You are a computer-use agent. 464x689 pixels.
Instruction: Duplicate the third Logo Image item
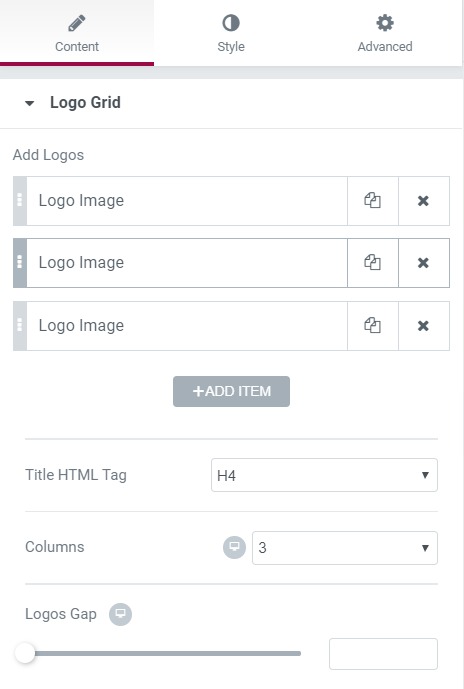pyautogui.click(x=373, y=326)
